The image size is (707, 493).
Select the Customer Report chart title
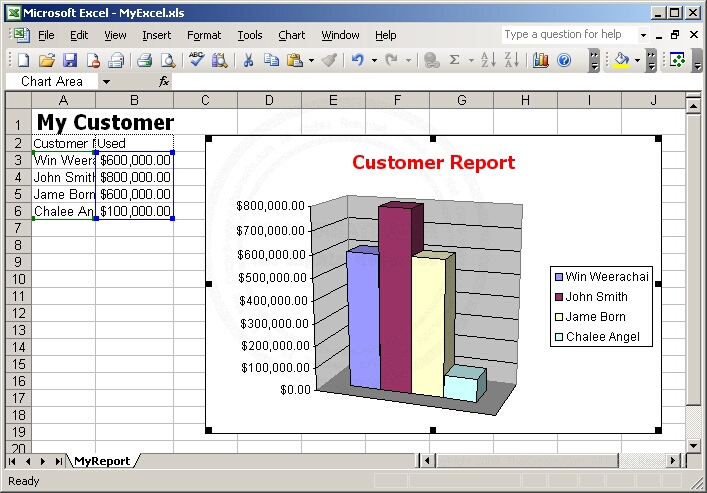pyautogui.click(x=433, y=162)
